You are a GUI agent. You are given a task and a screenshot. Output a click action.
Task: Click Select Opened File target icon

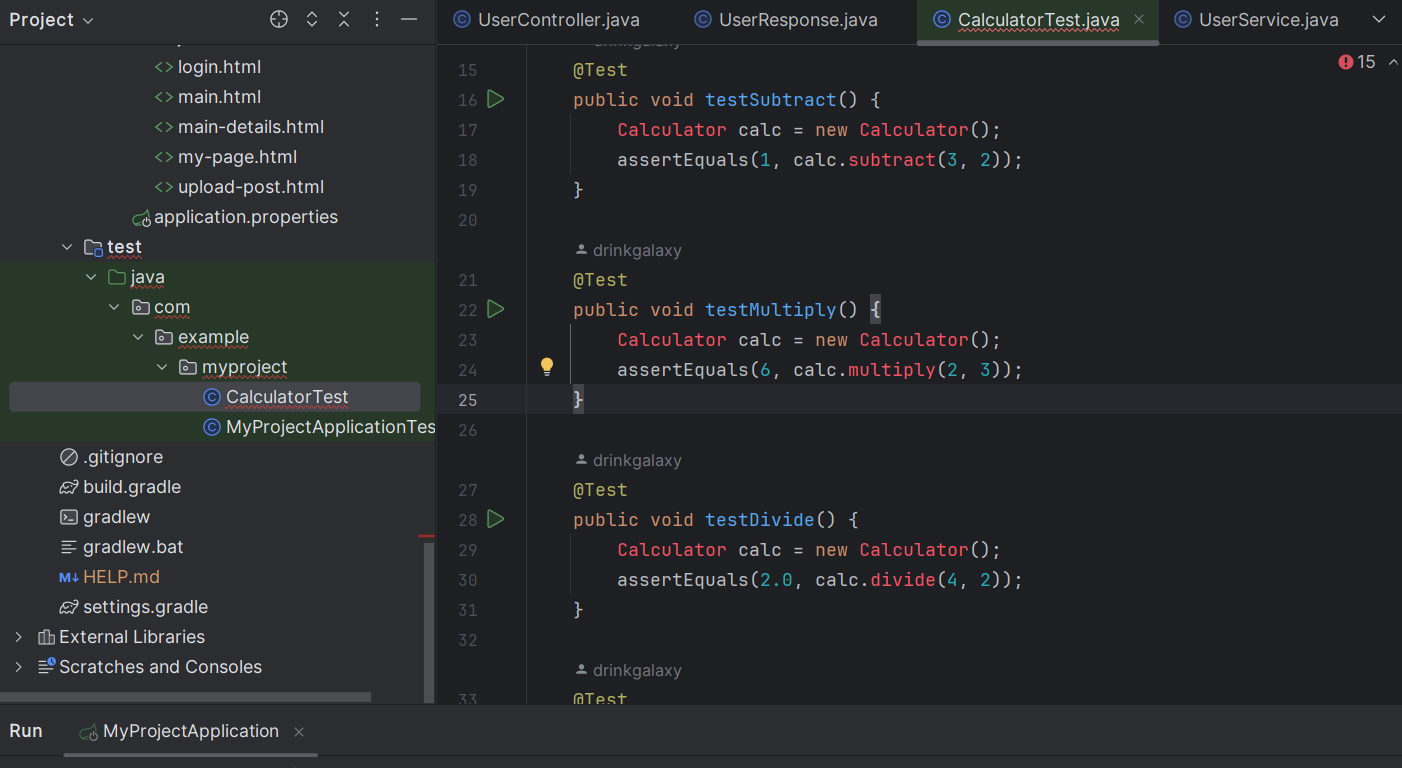(x=279, y=20)
